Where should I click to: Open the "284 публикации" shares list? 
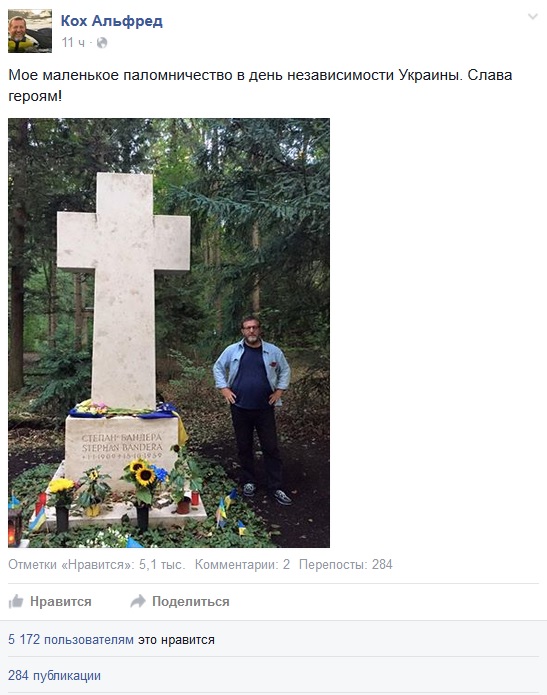(55, 675)
